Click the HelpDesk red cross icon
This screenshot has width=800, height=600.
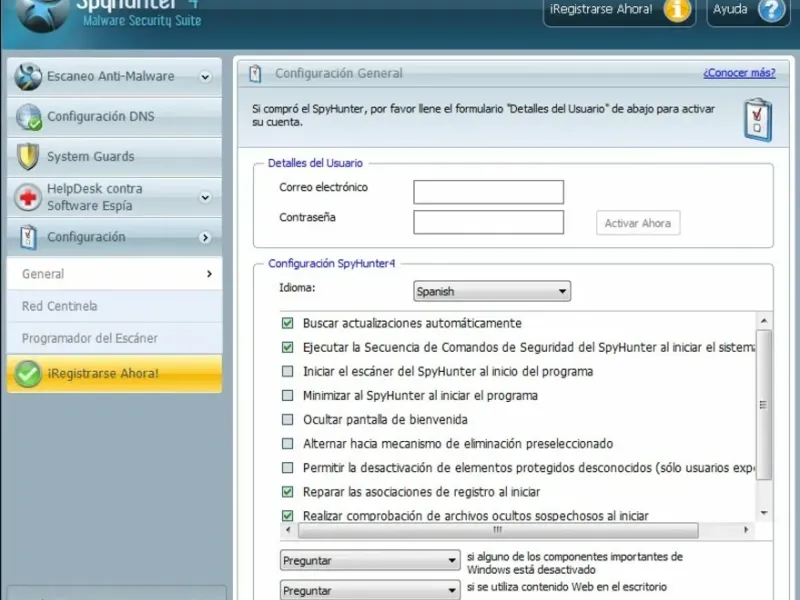click(28, 197)
